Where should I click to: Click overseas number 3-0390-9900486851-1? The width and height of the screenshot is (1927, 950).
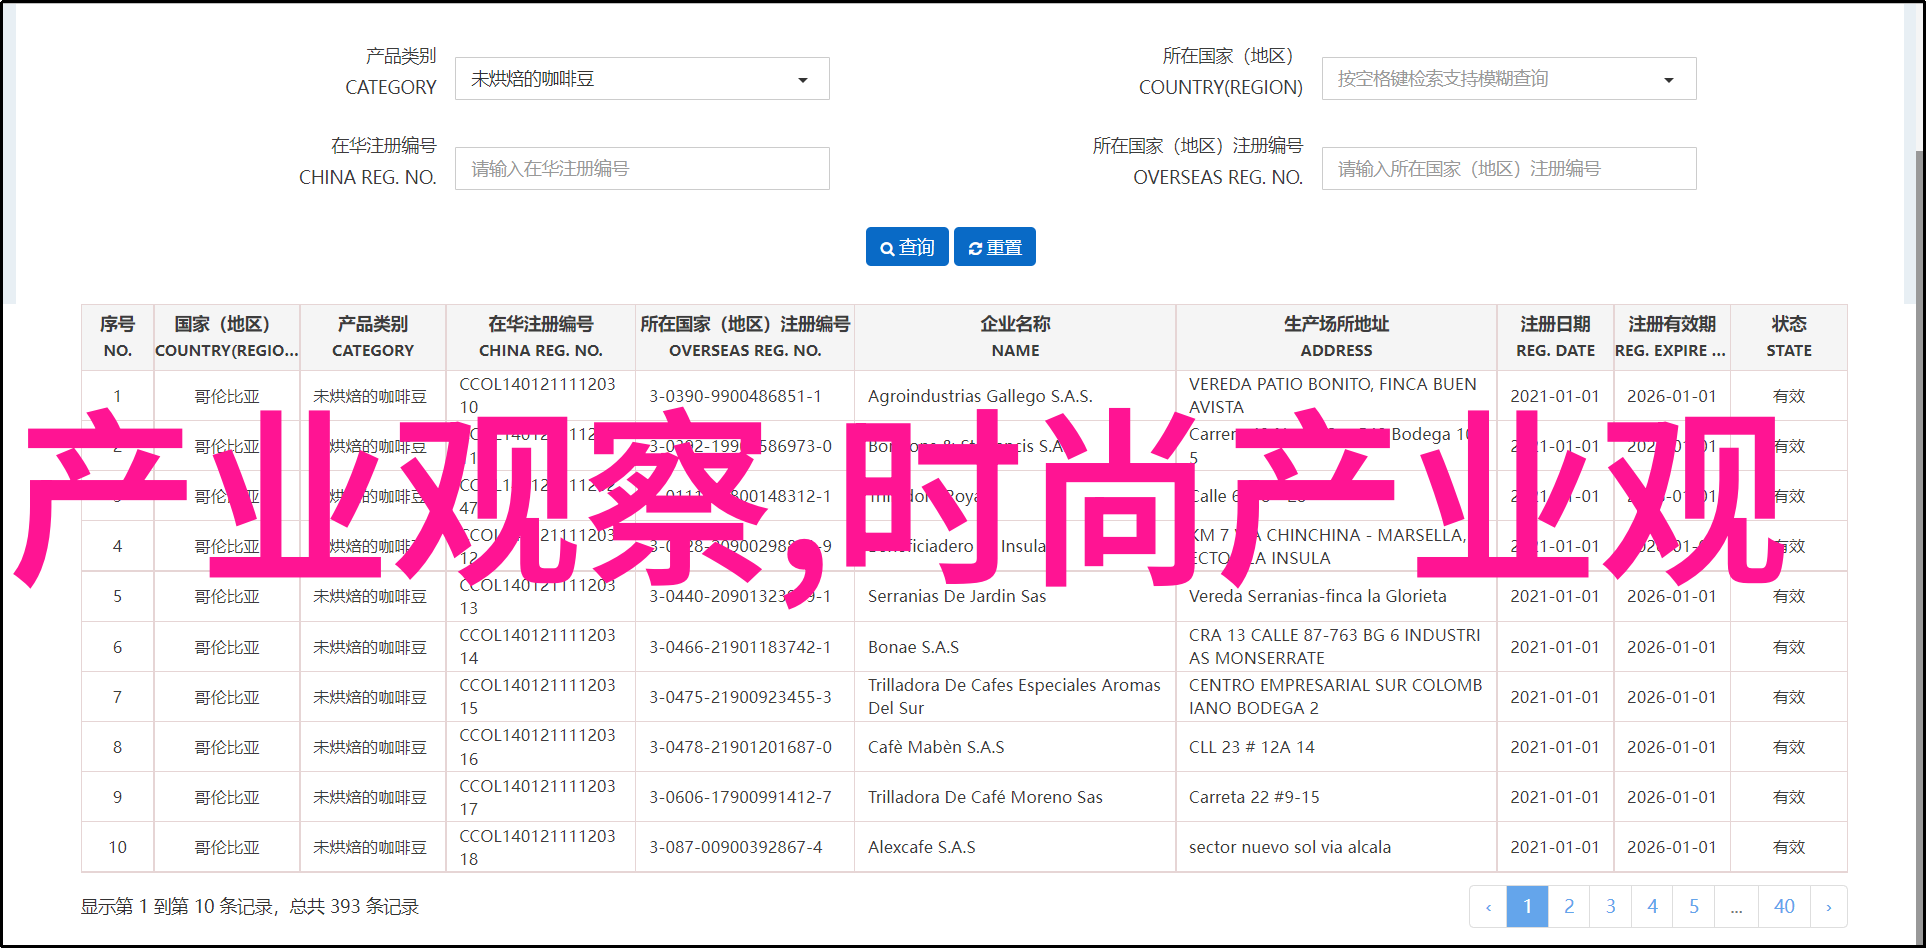point(736,397)
